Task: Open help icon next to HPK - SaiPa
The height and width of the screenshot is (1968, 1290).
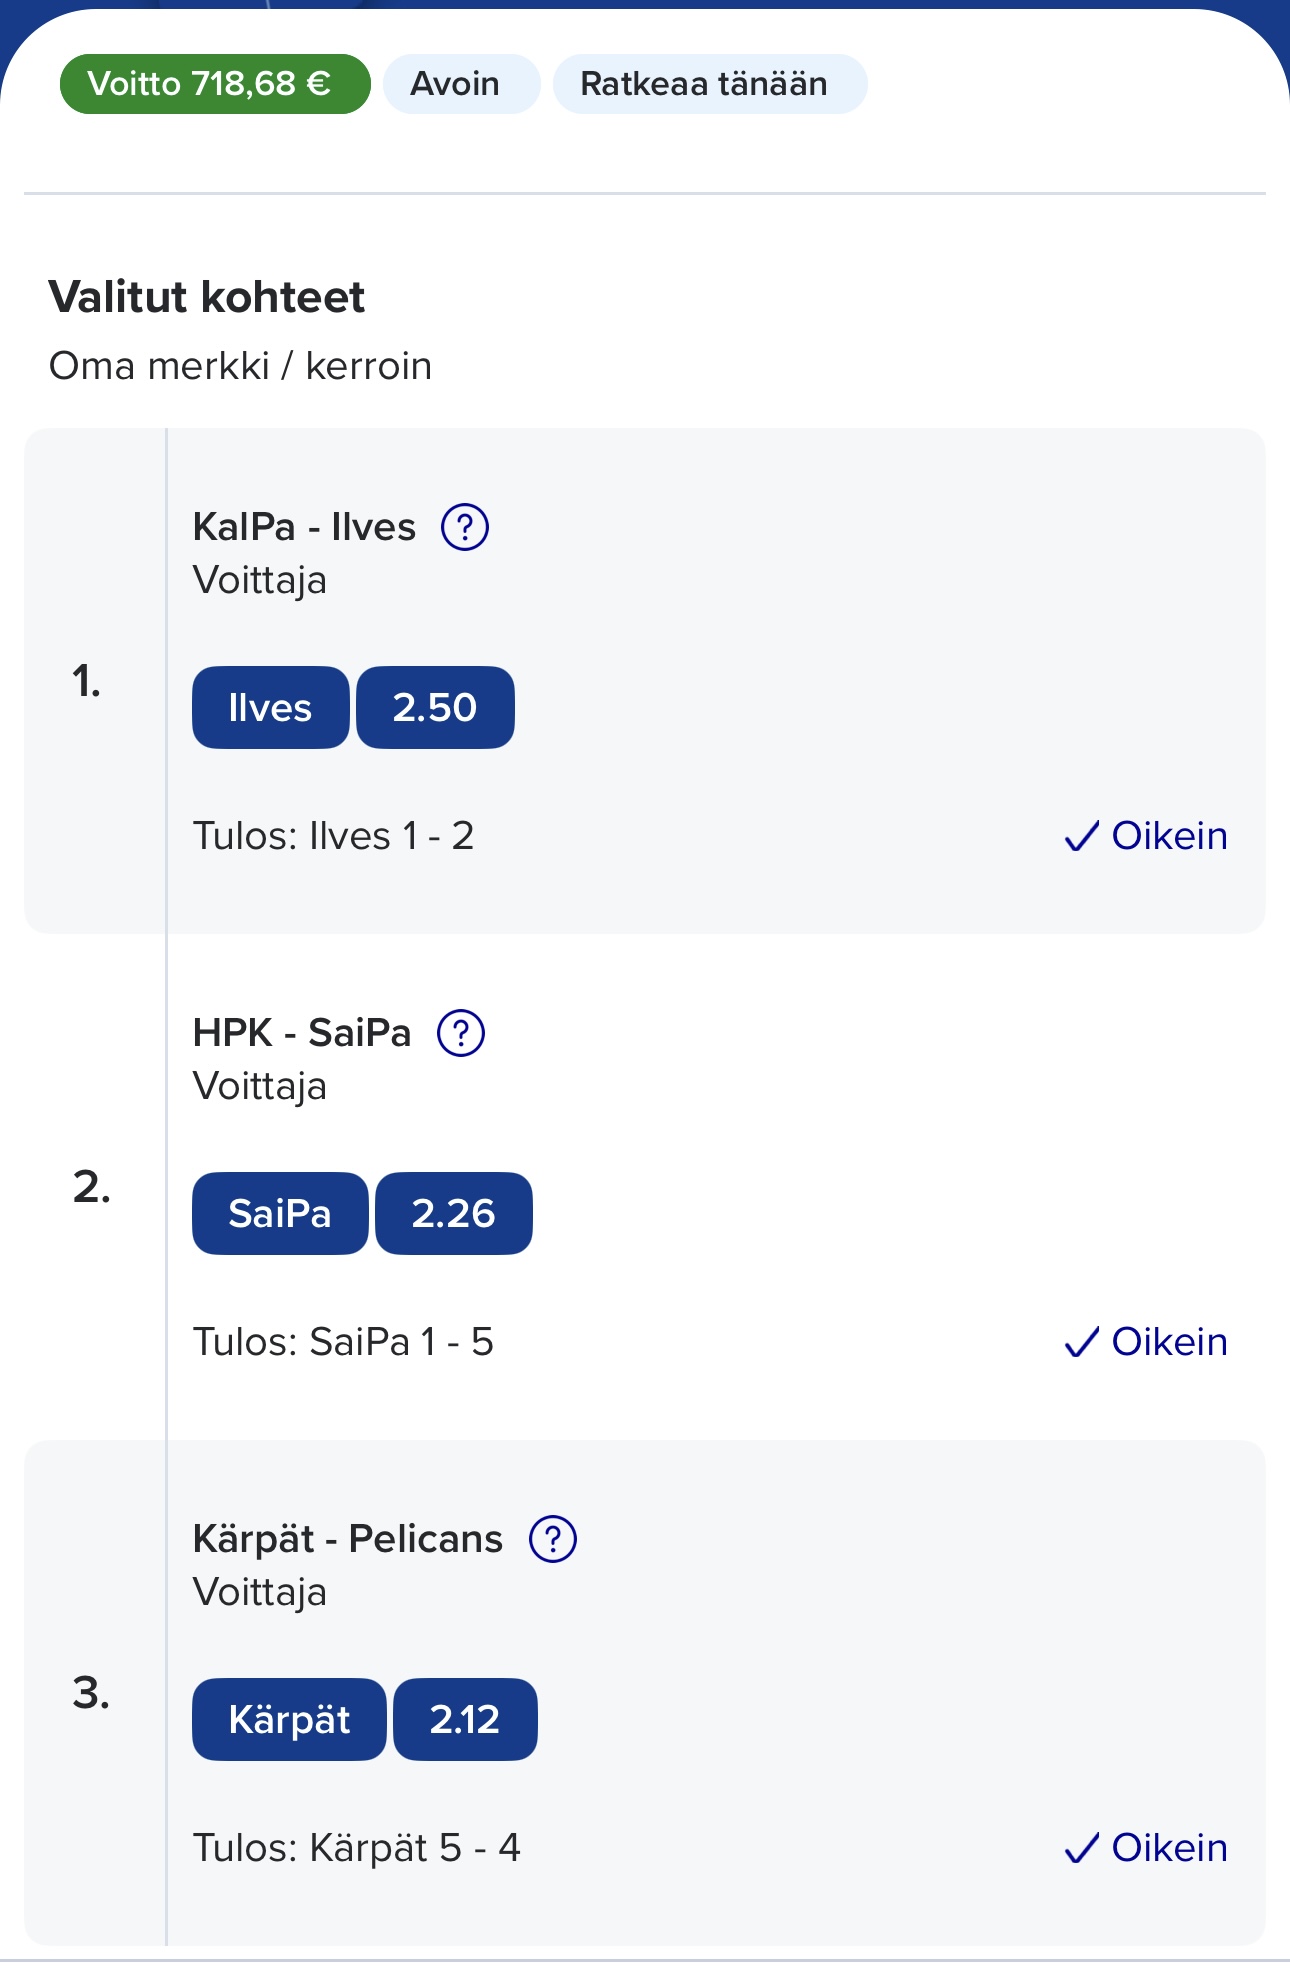Action: coord(461,1033)
